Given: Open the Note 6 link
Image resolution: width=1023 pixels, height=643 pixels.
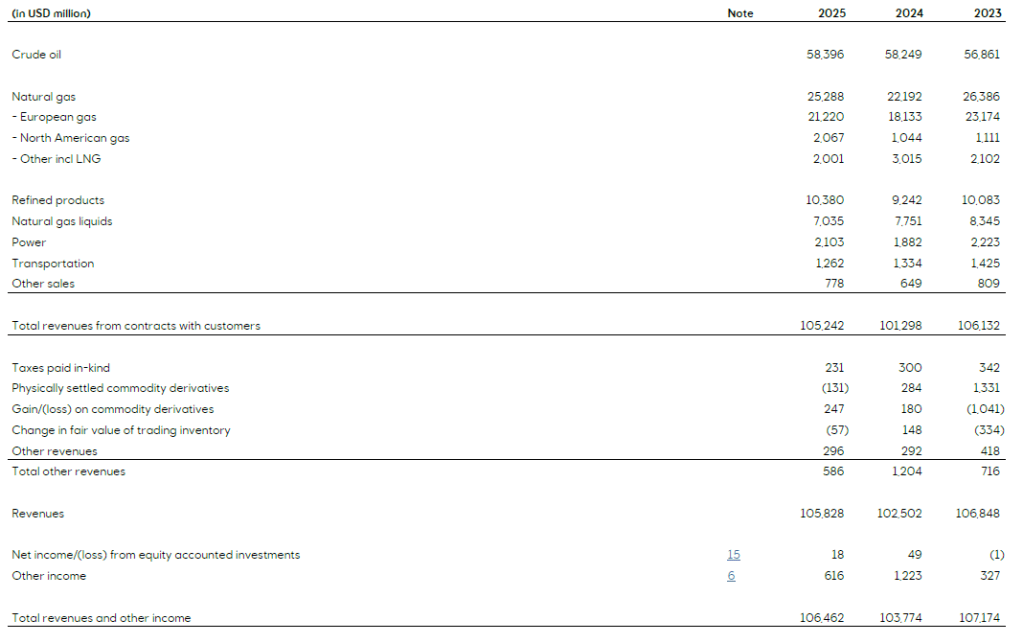Looking at the screenshot, I should [x=731, y=576].
